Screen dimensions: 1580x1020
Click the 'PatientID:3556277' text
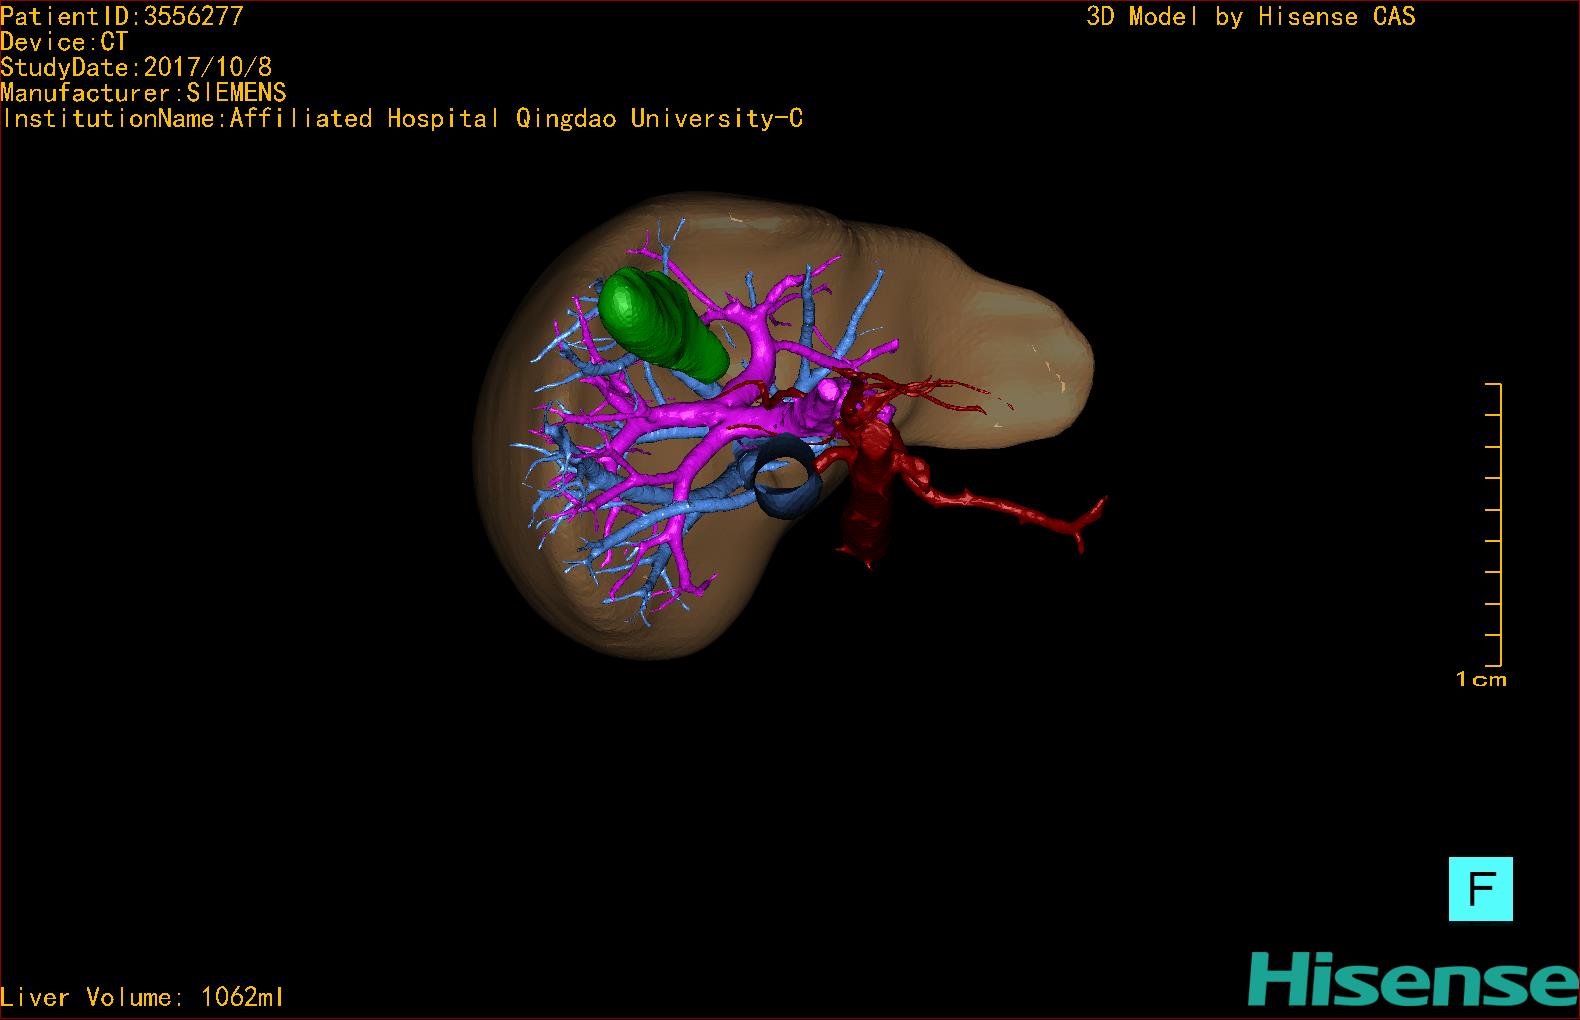click(x=122, y=16)
